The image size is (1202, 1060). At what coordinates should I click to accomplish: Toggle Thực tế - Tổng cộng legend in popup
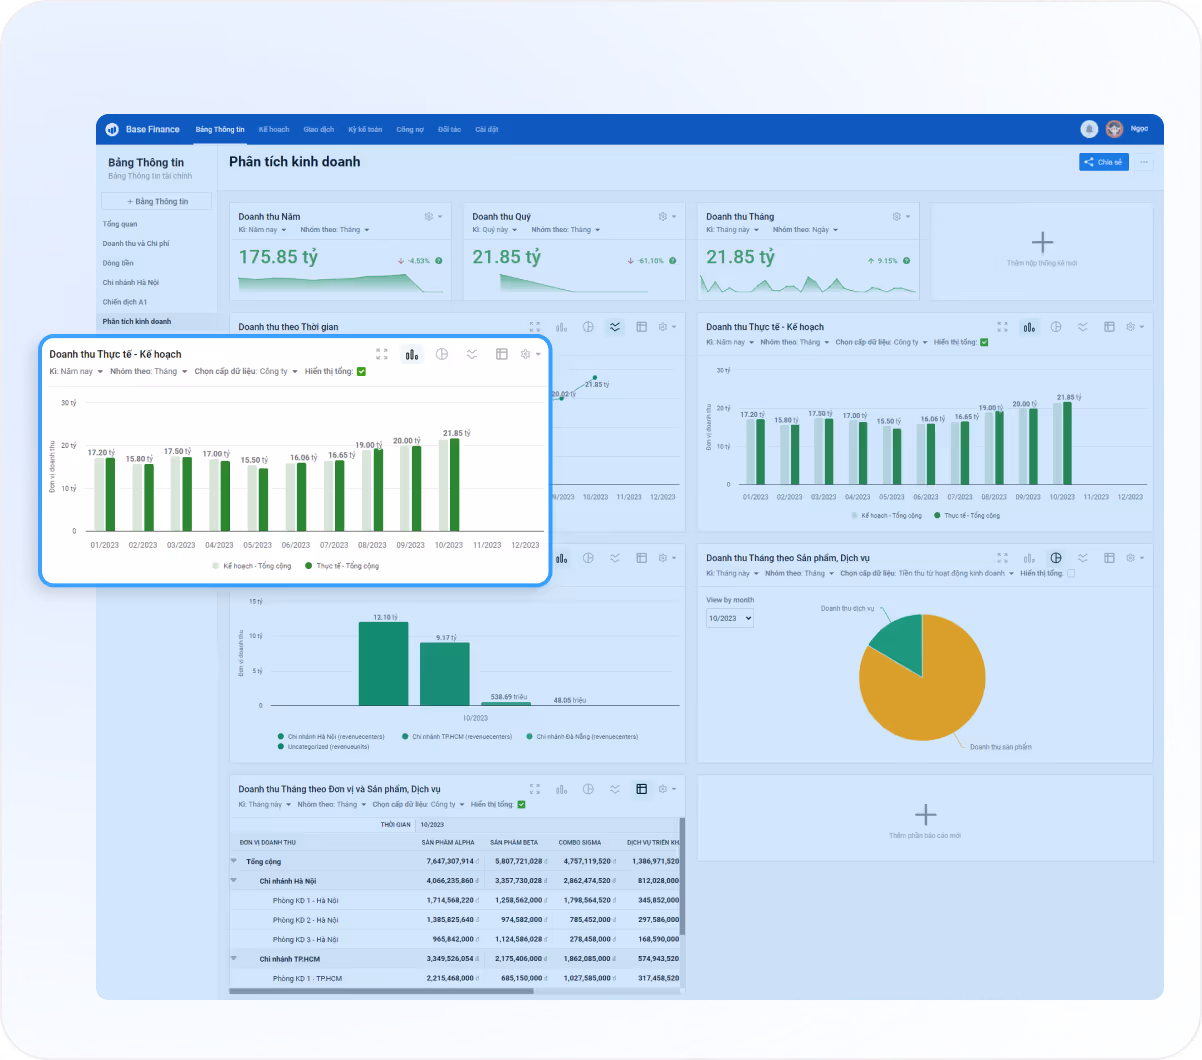coord(343,566)
